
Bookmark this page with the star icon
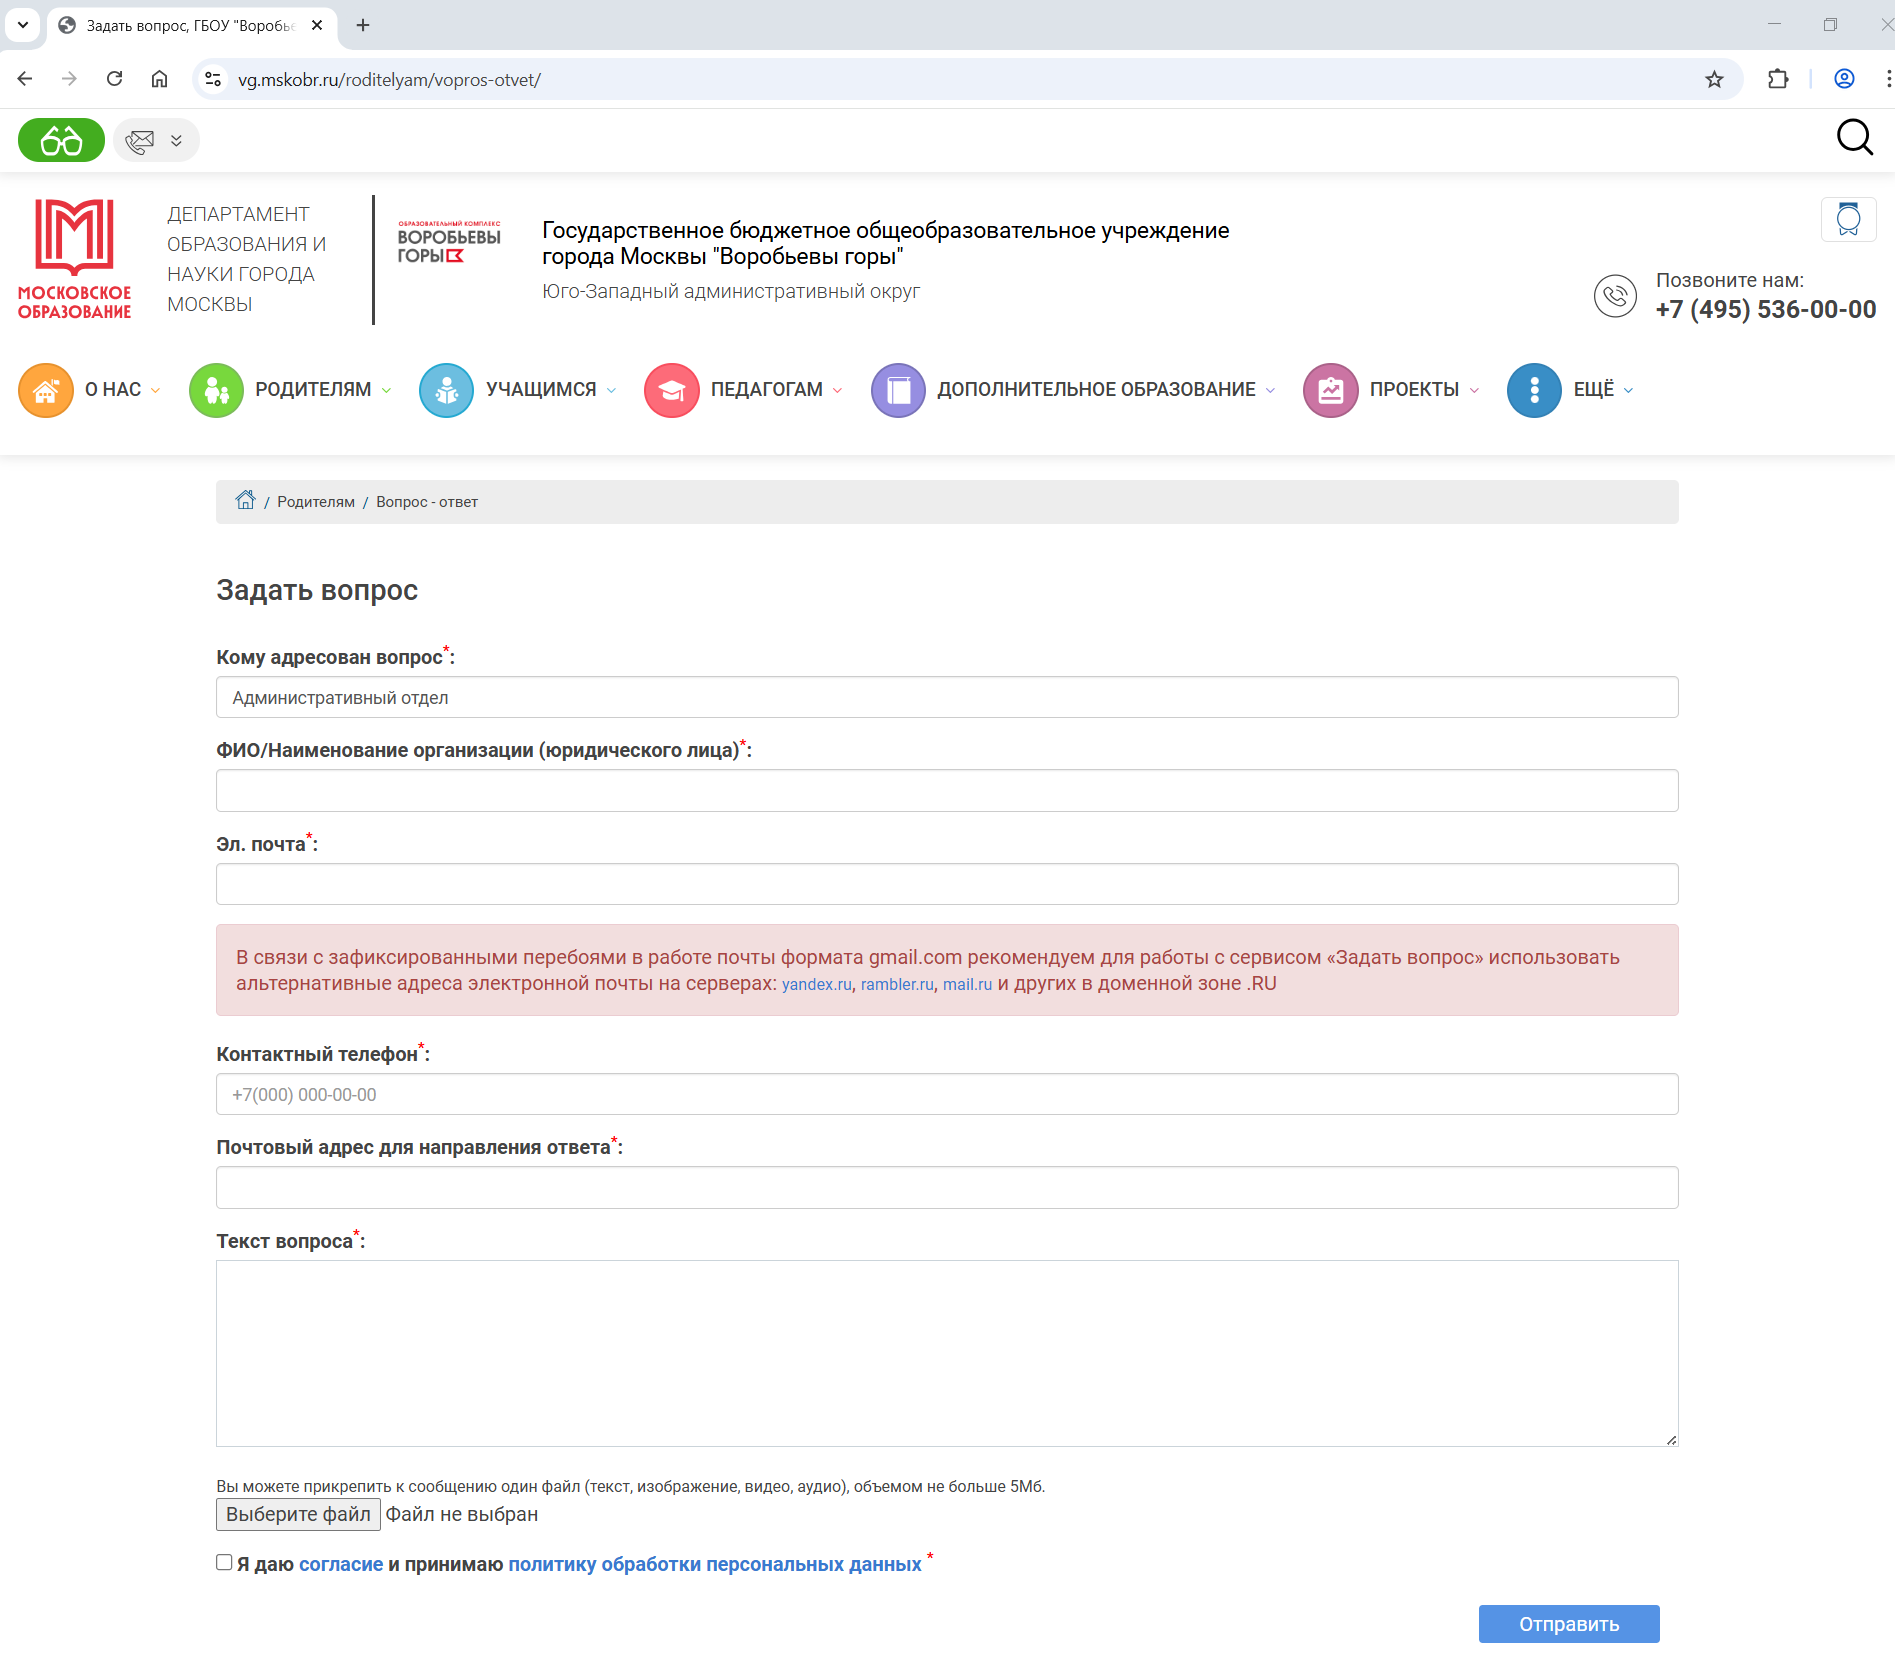point(1714,80)
